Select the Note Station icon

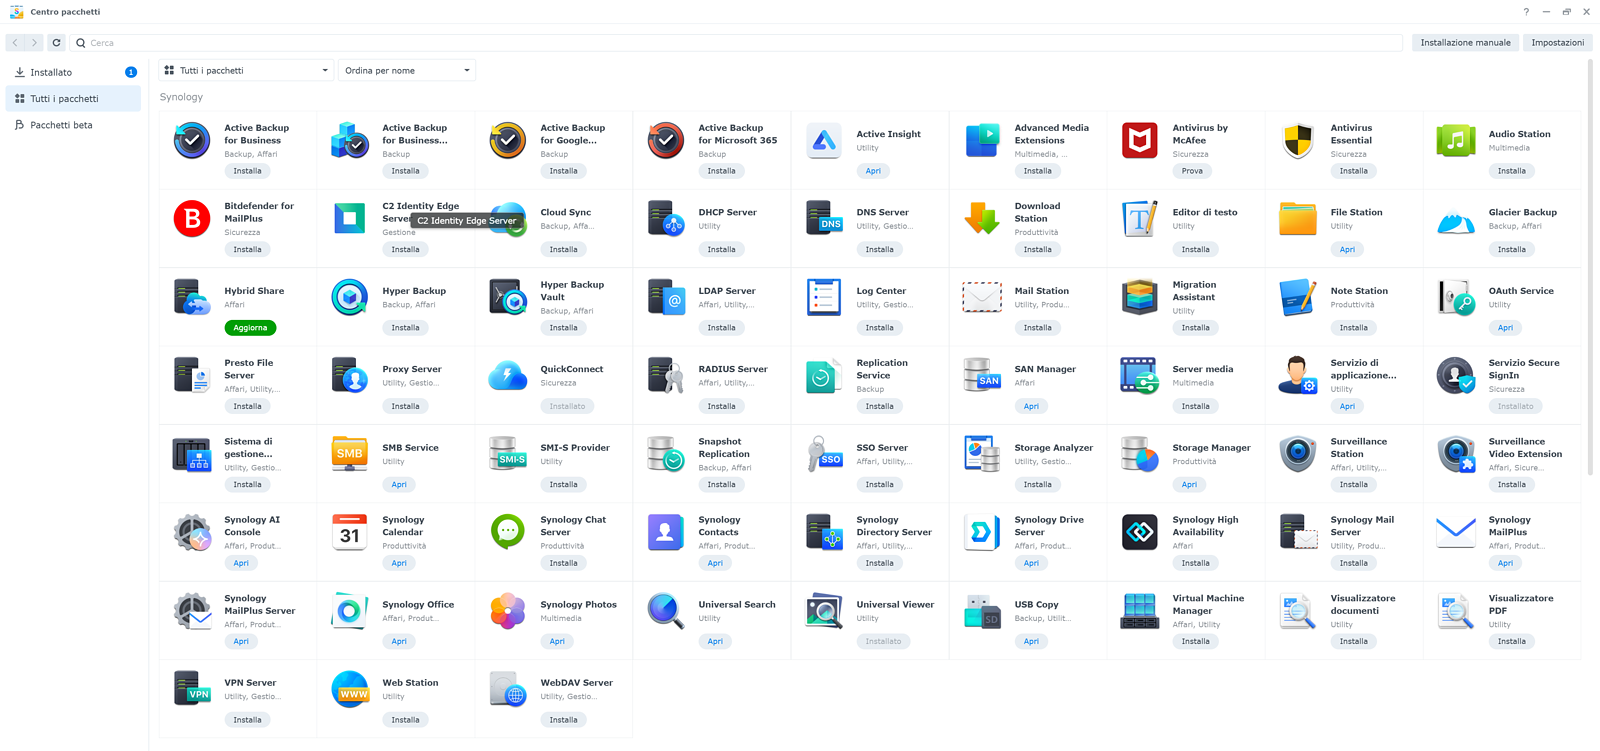pos(1298,298)
